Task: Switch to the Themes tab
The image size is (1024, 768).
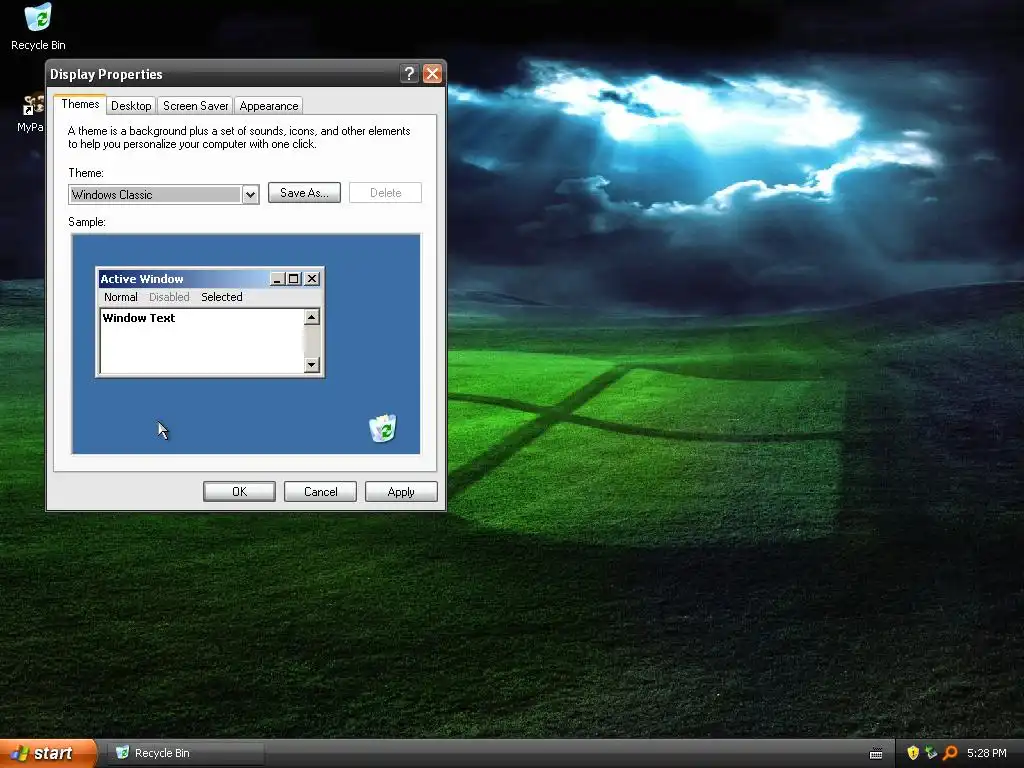Action: click(x=80, y=104)
